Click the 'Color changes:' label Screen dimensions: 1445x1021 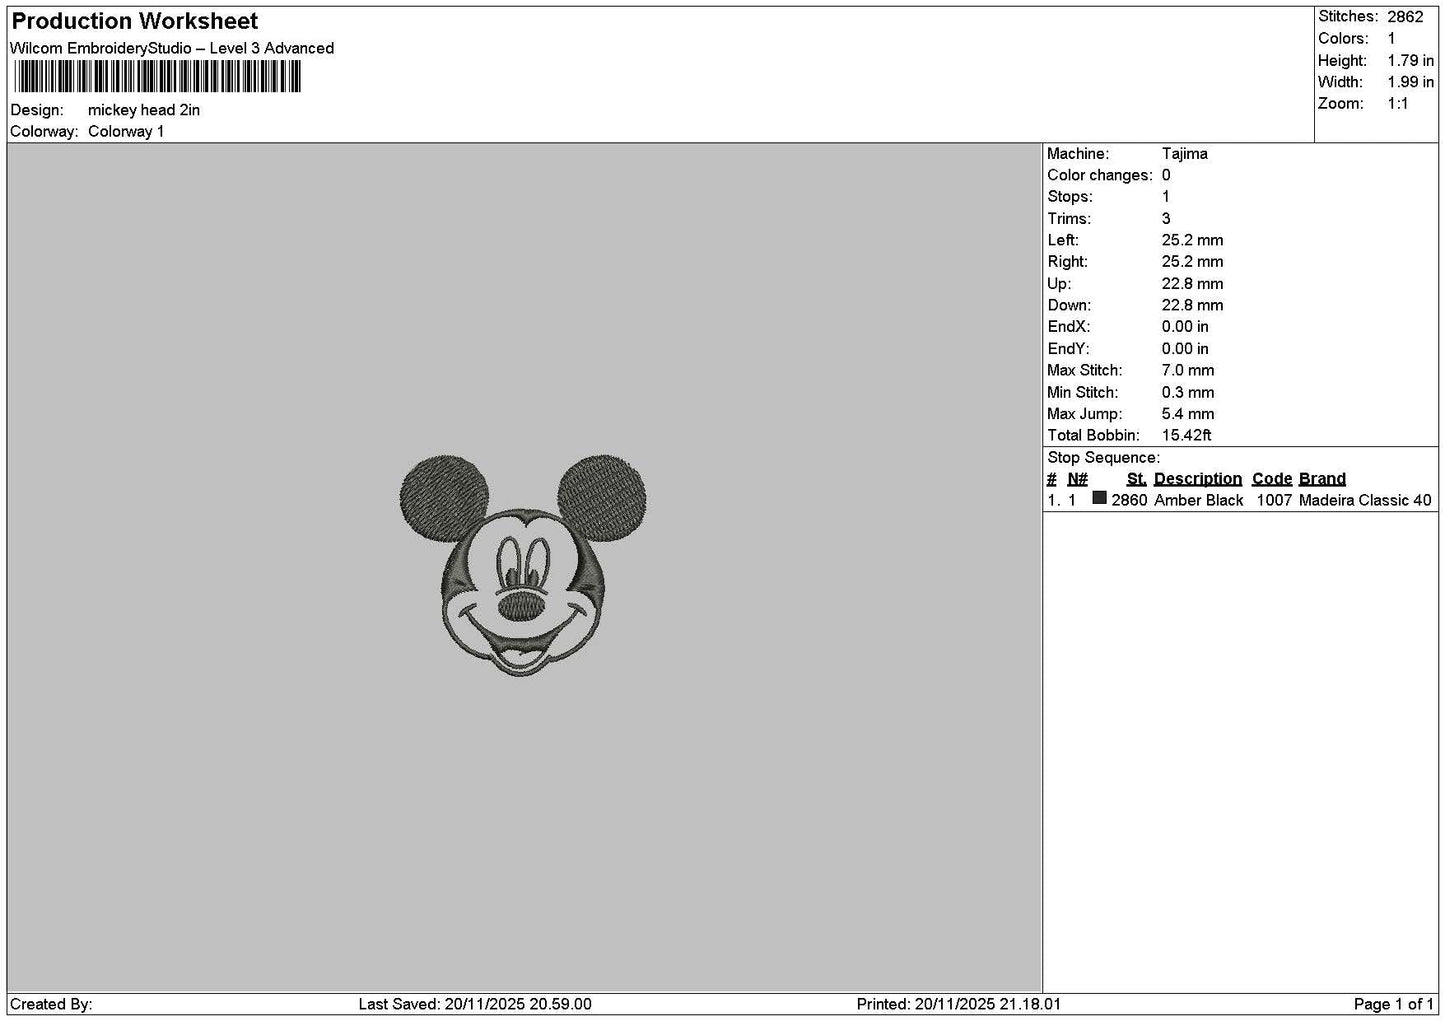tap(1100, 175)
